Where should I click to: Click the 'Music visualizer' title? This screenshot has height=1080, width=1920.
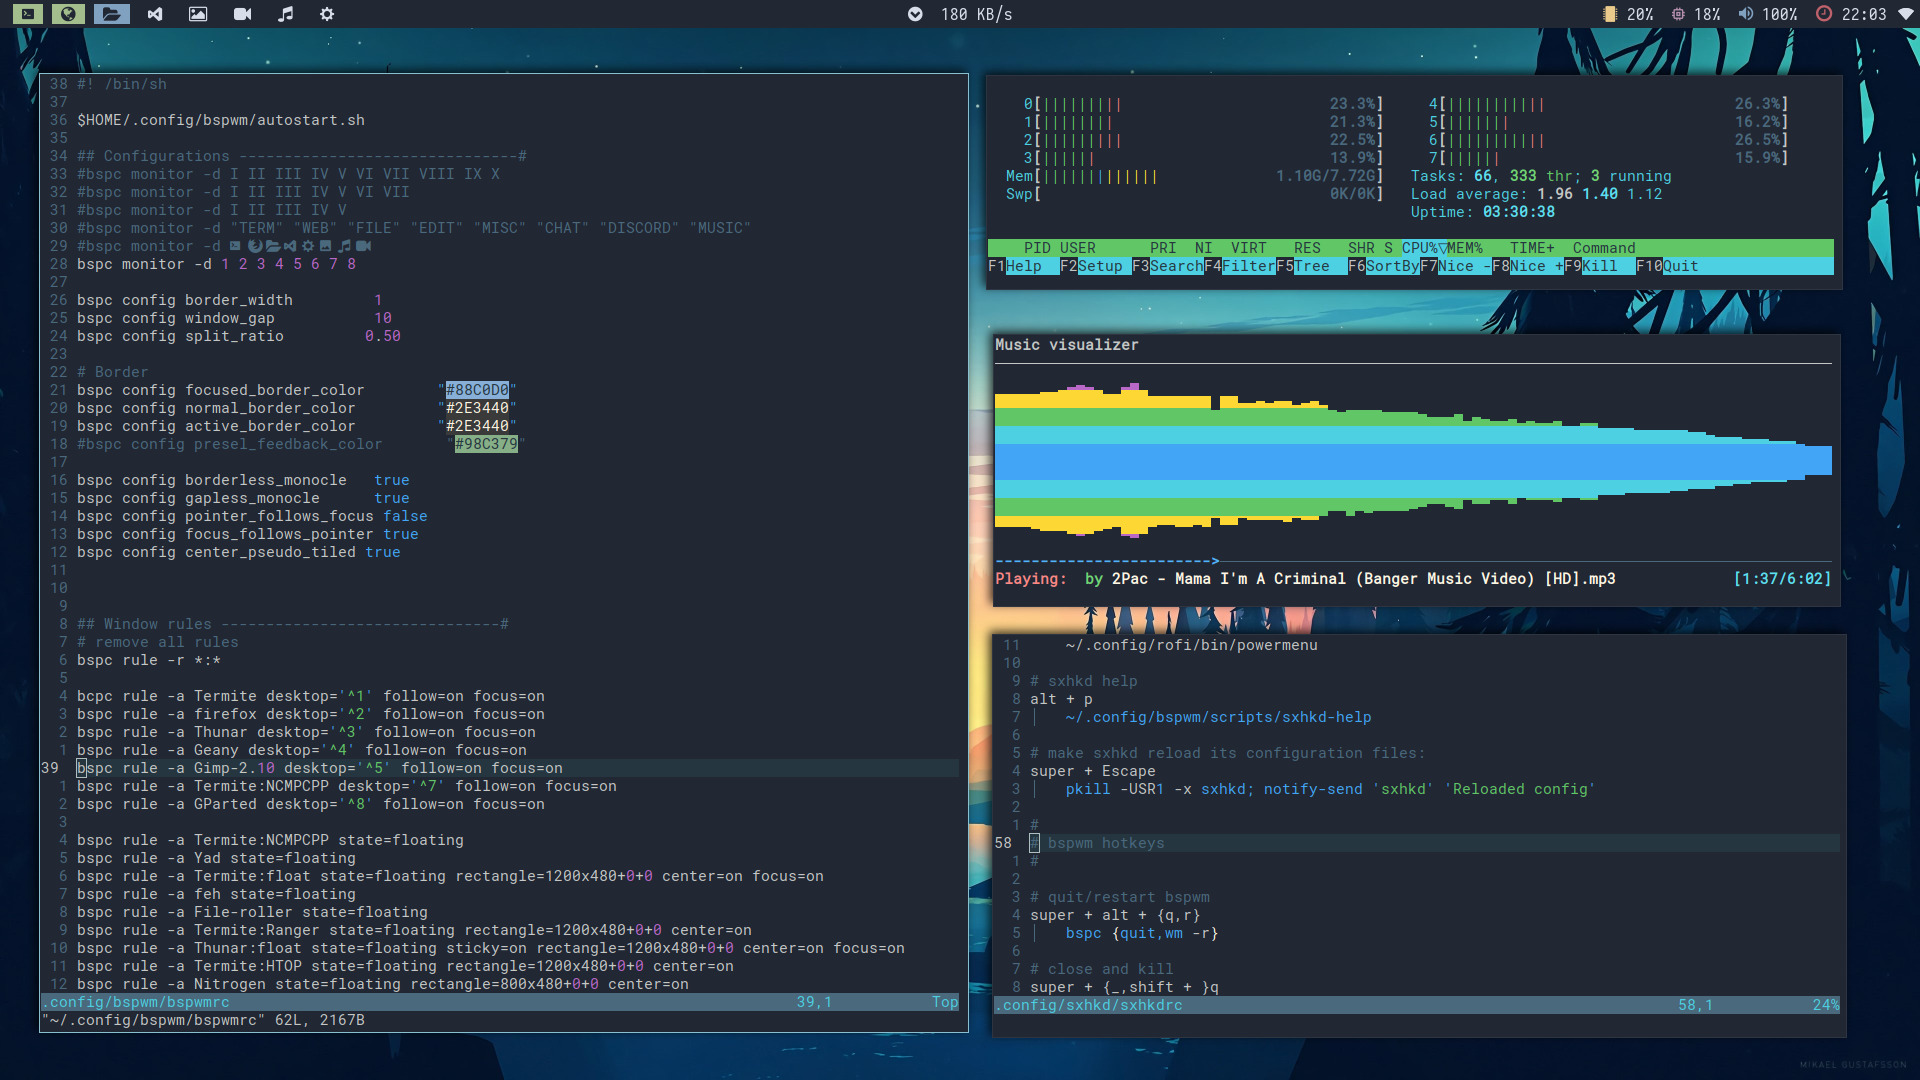1067,345
